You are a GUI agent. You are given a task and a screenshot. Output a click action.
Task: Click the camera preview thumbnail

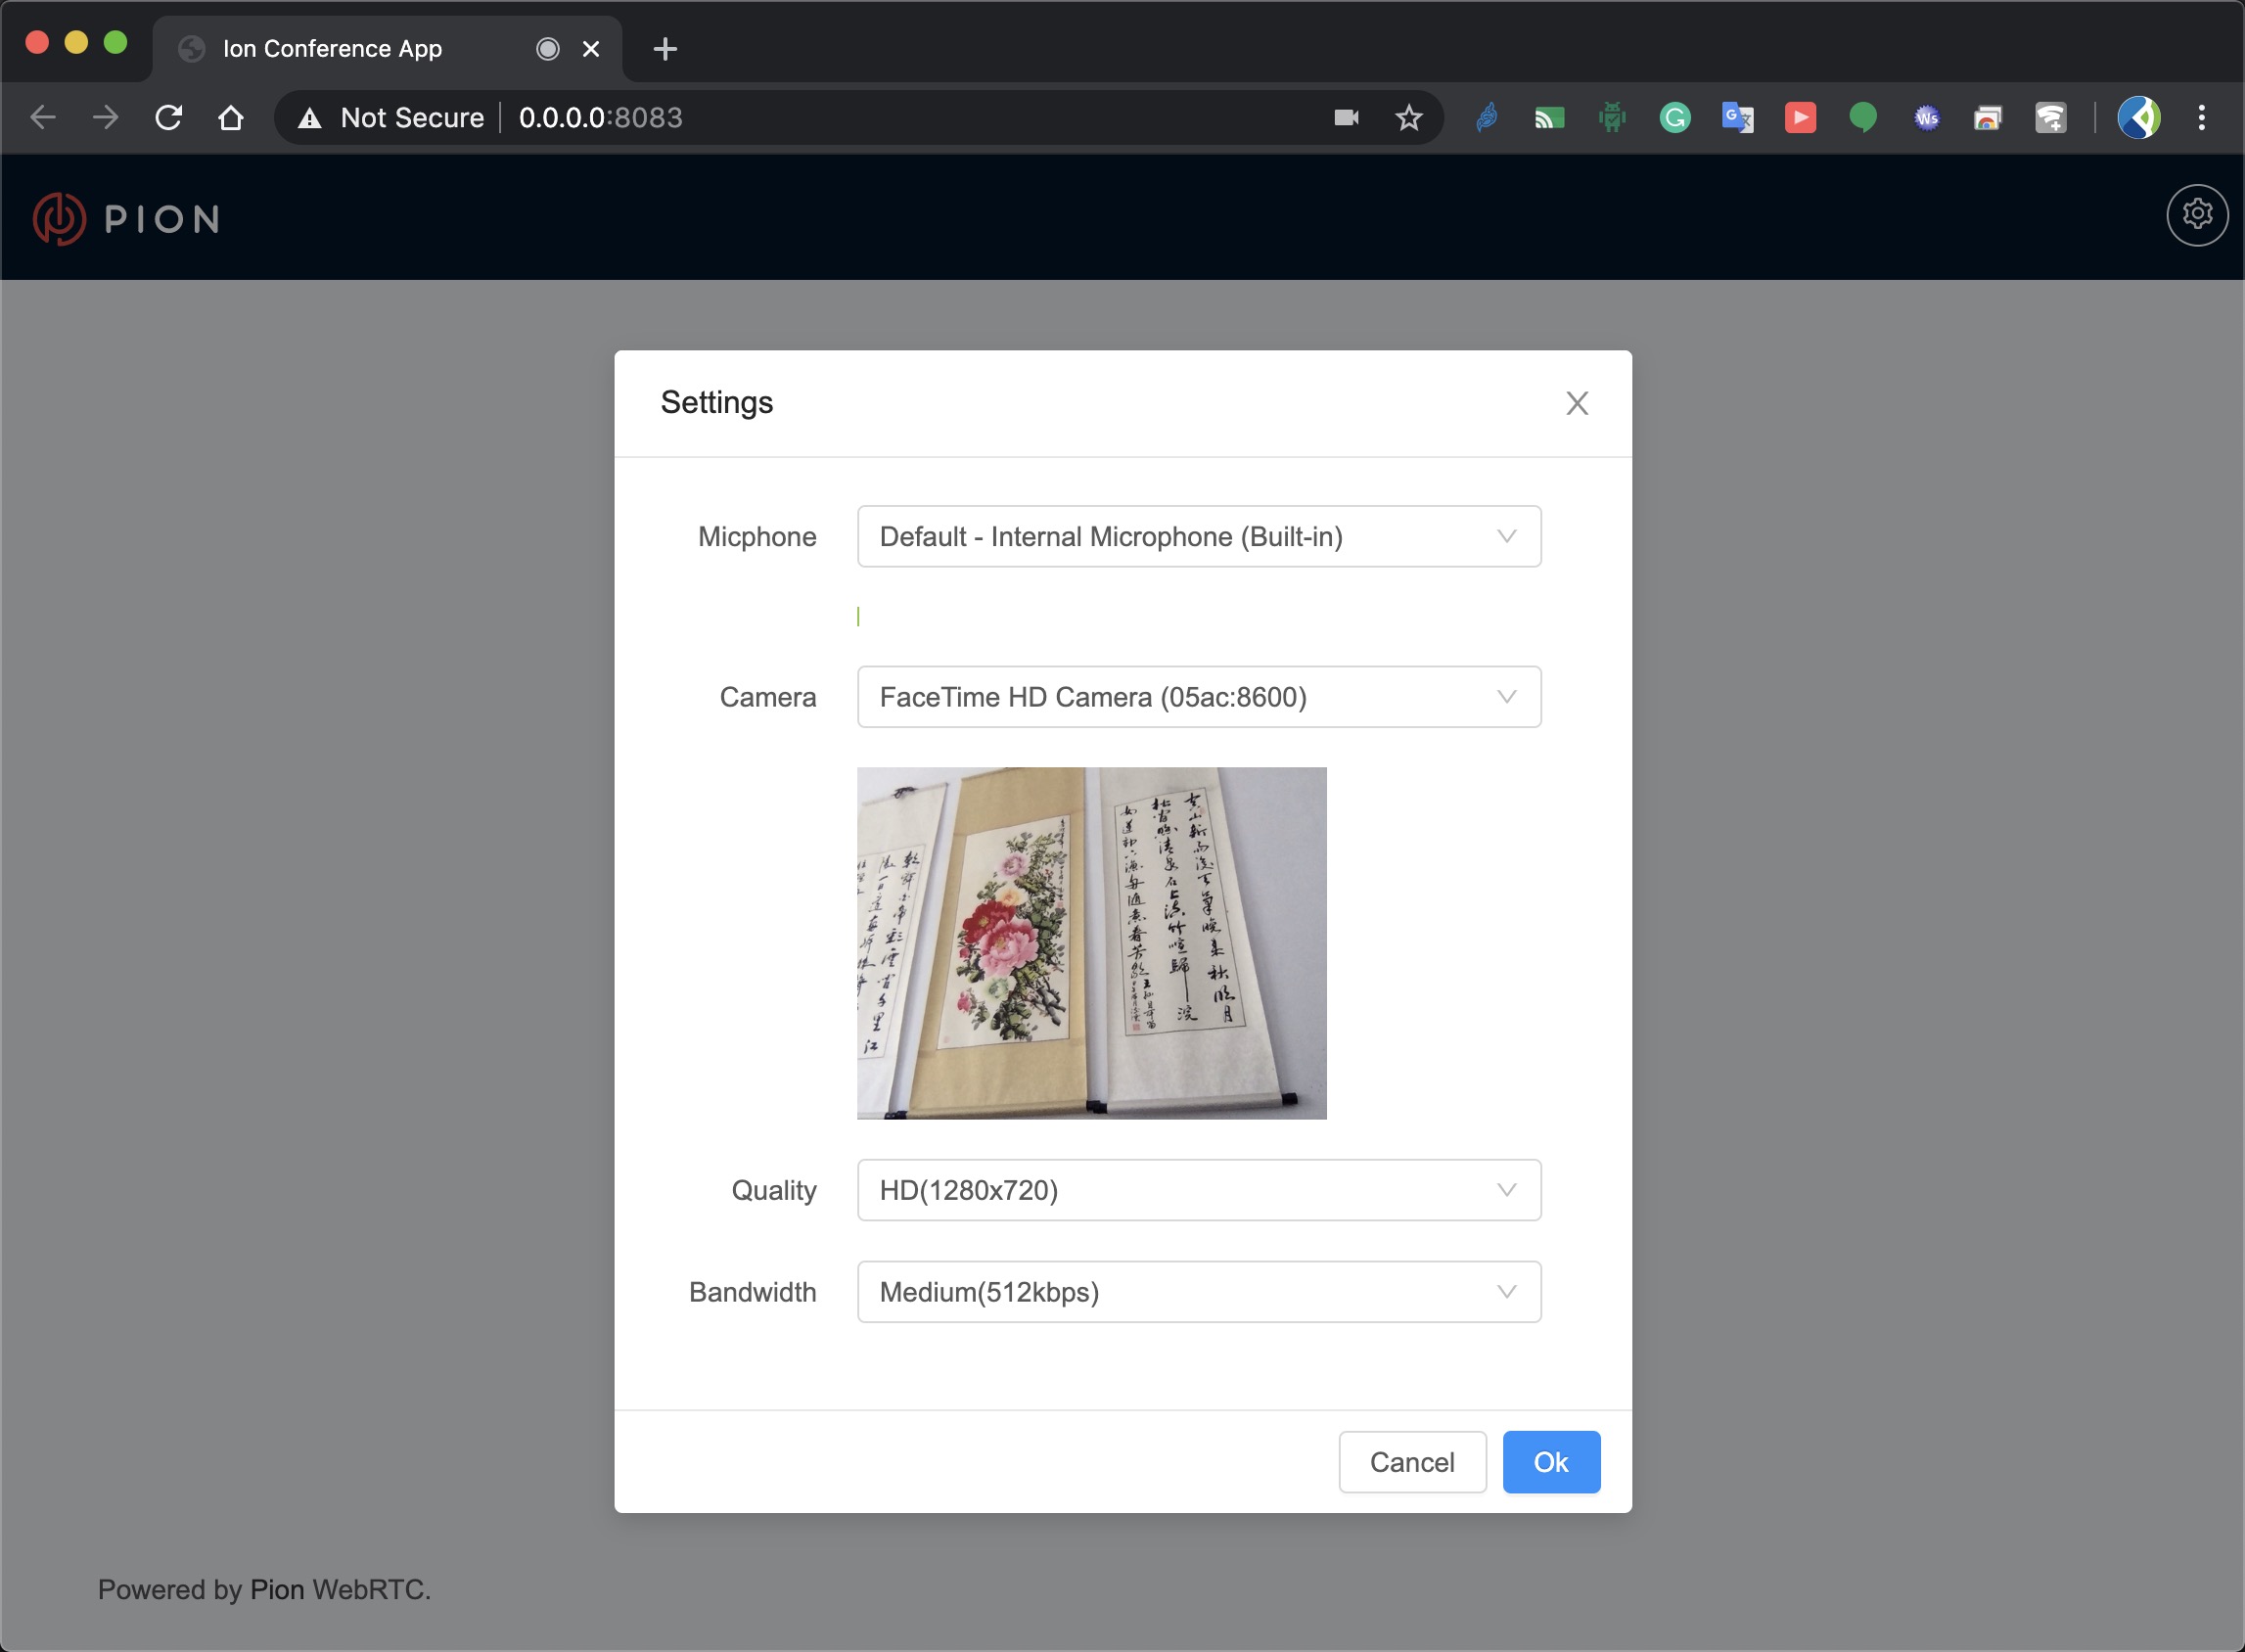tap(1091, 943)
